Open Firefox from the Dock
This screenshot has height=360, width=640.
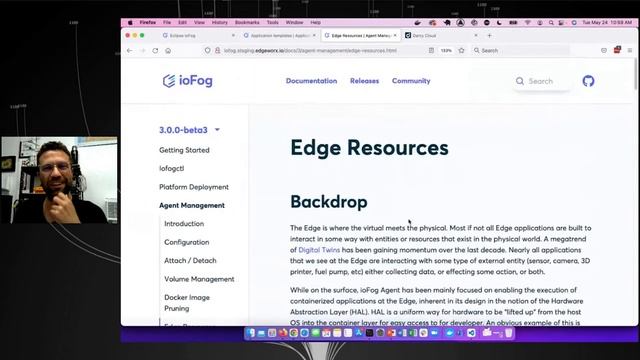(283, 333)
